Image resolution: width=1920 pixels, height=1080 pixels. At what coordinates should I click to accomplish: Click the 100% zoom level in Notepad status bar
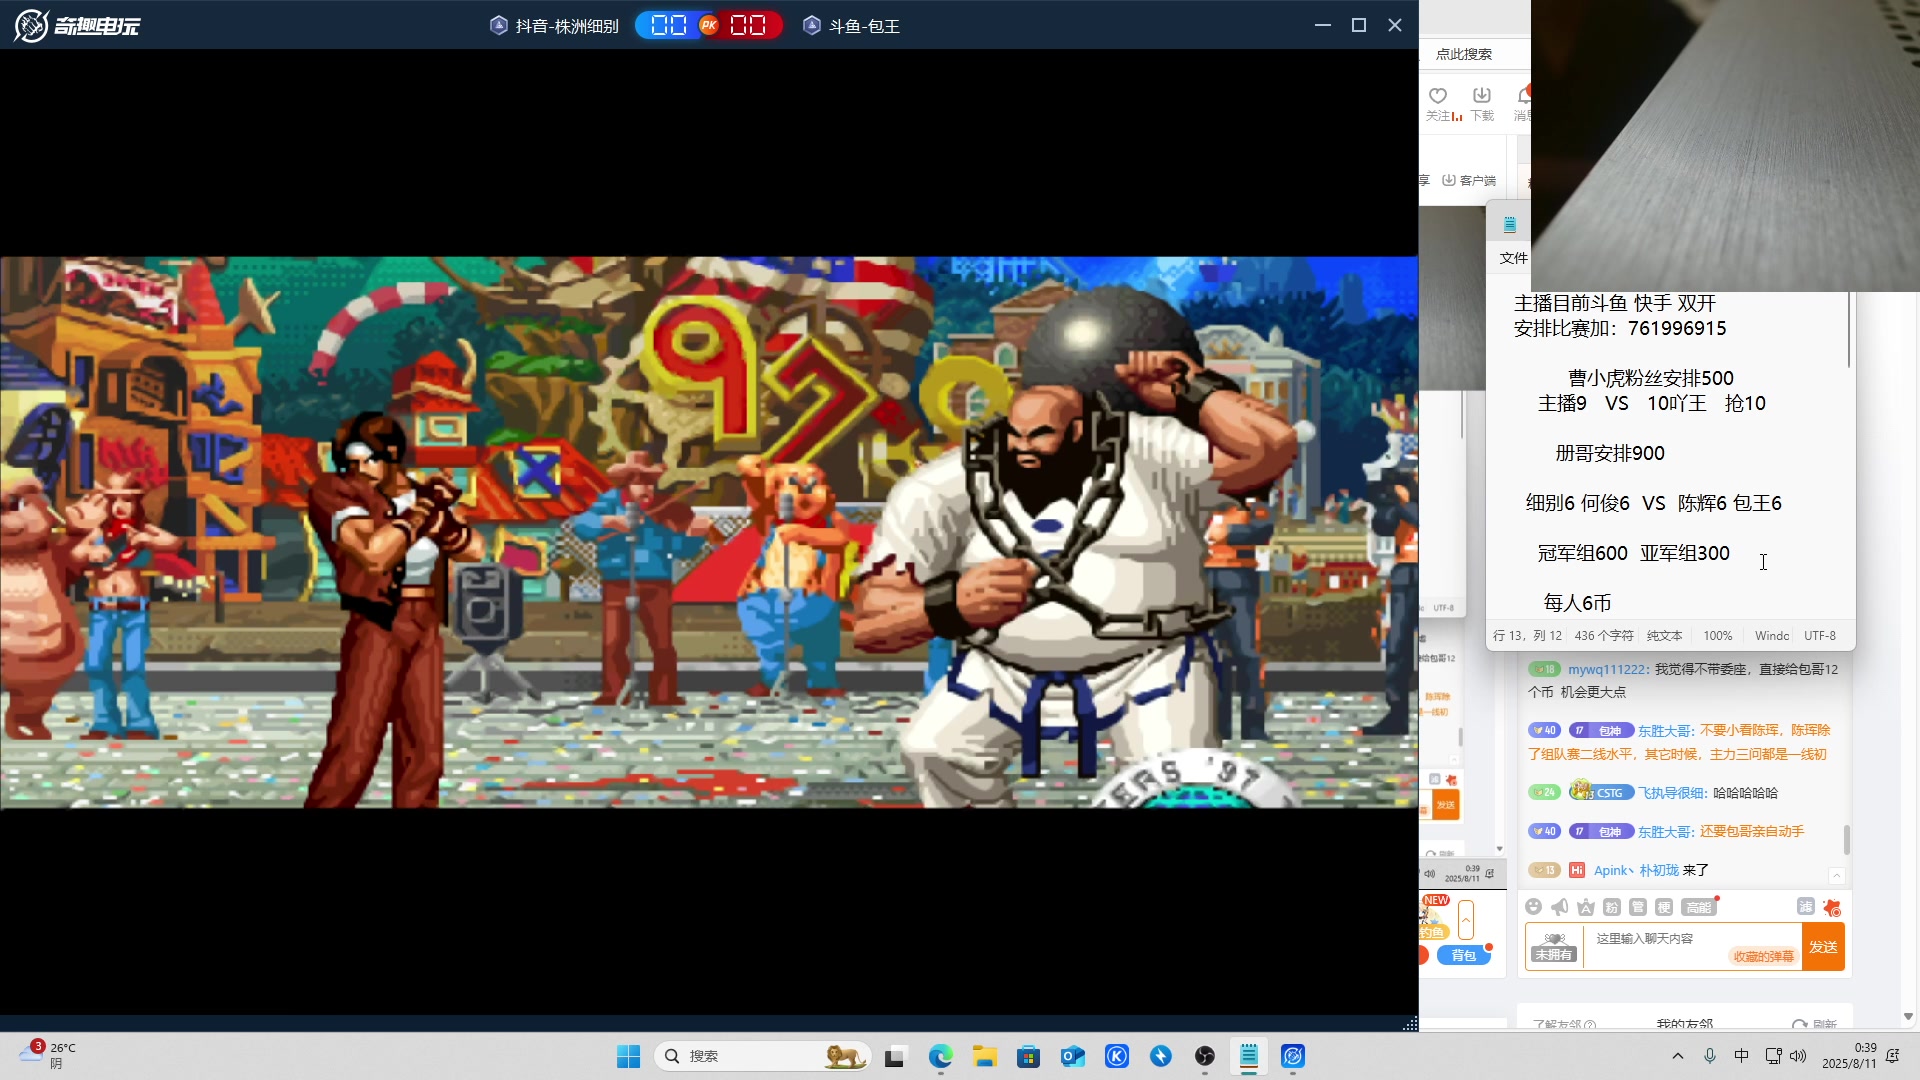[x=1717, y=636]
